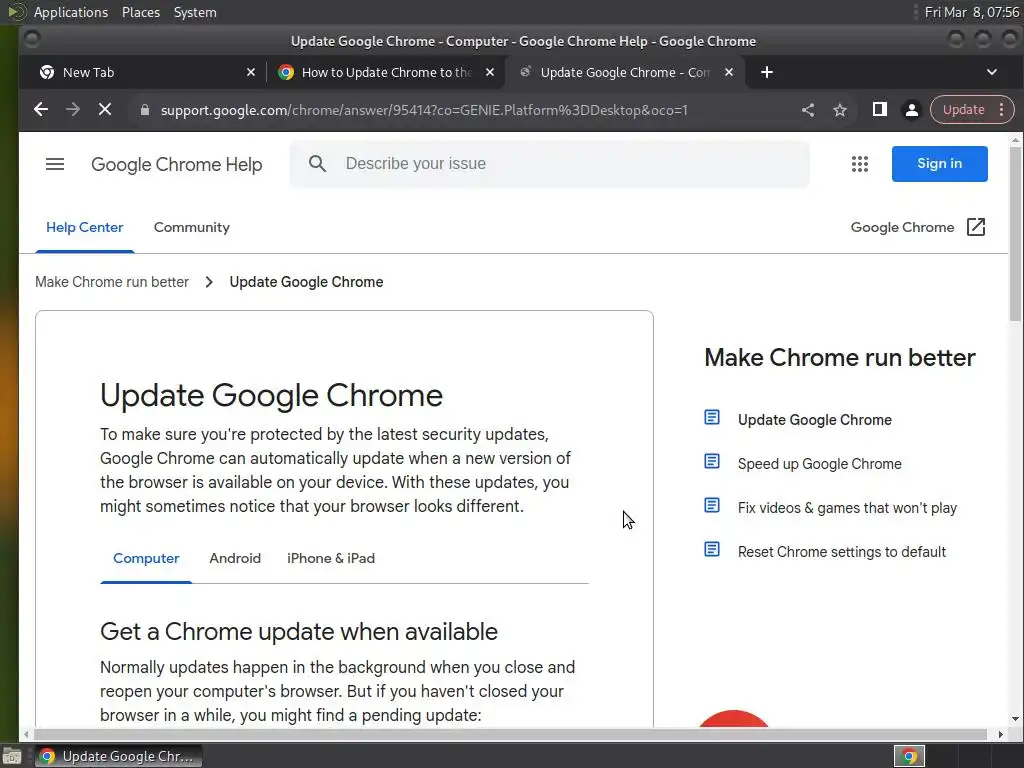The image size is (1024, 768).
Task: Click the scroll right arrow of horizontal scrollbar
Action: click(x=1000, y=734)
